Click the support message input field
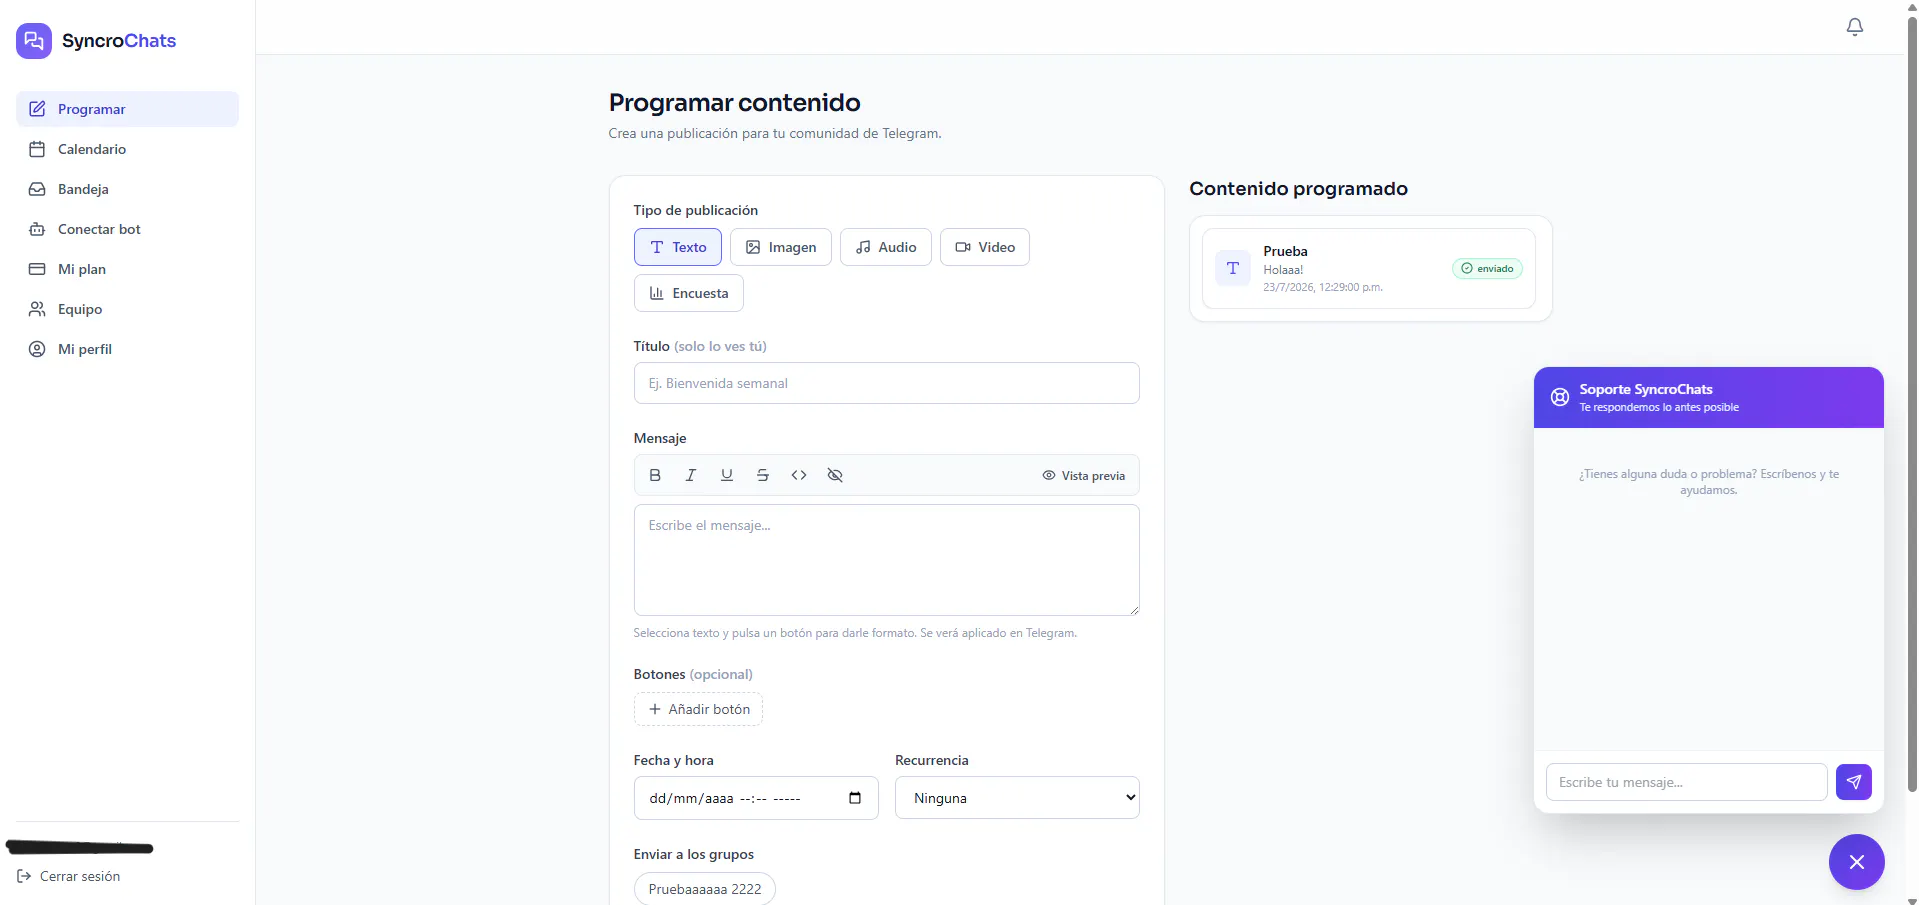The width and height of the screenshot is (1919, 905). coord(1687,782)
